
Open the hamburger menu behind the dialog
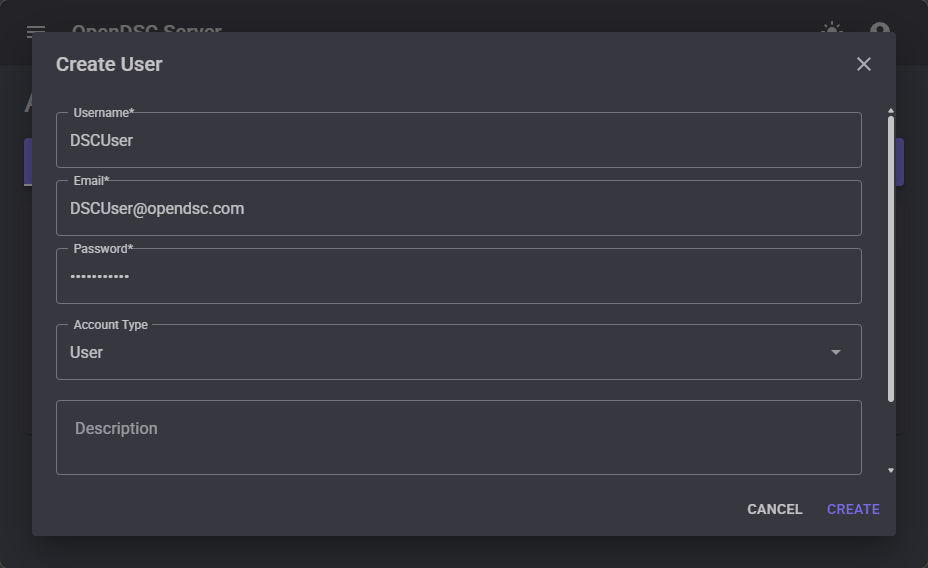point(36,28)
